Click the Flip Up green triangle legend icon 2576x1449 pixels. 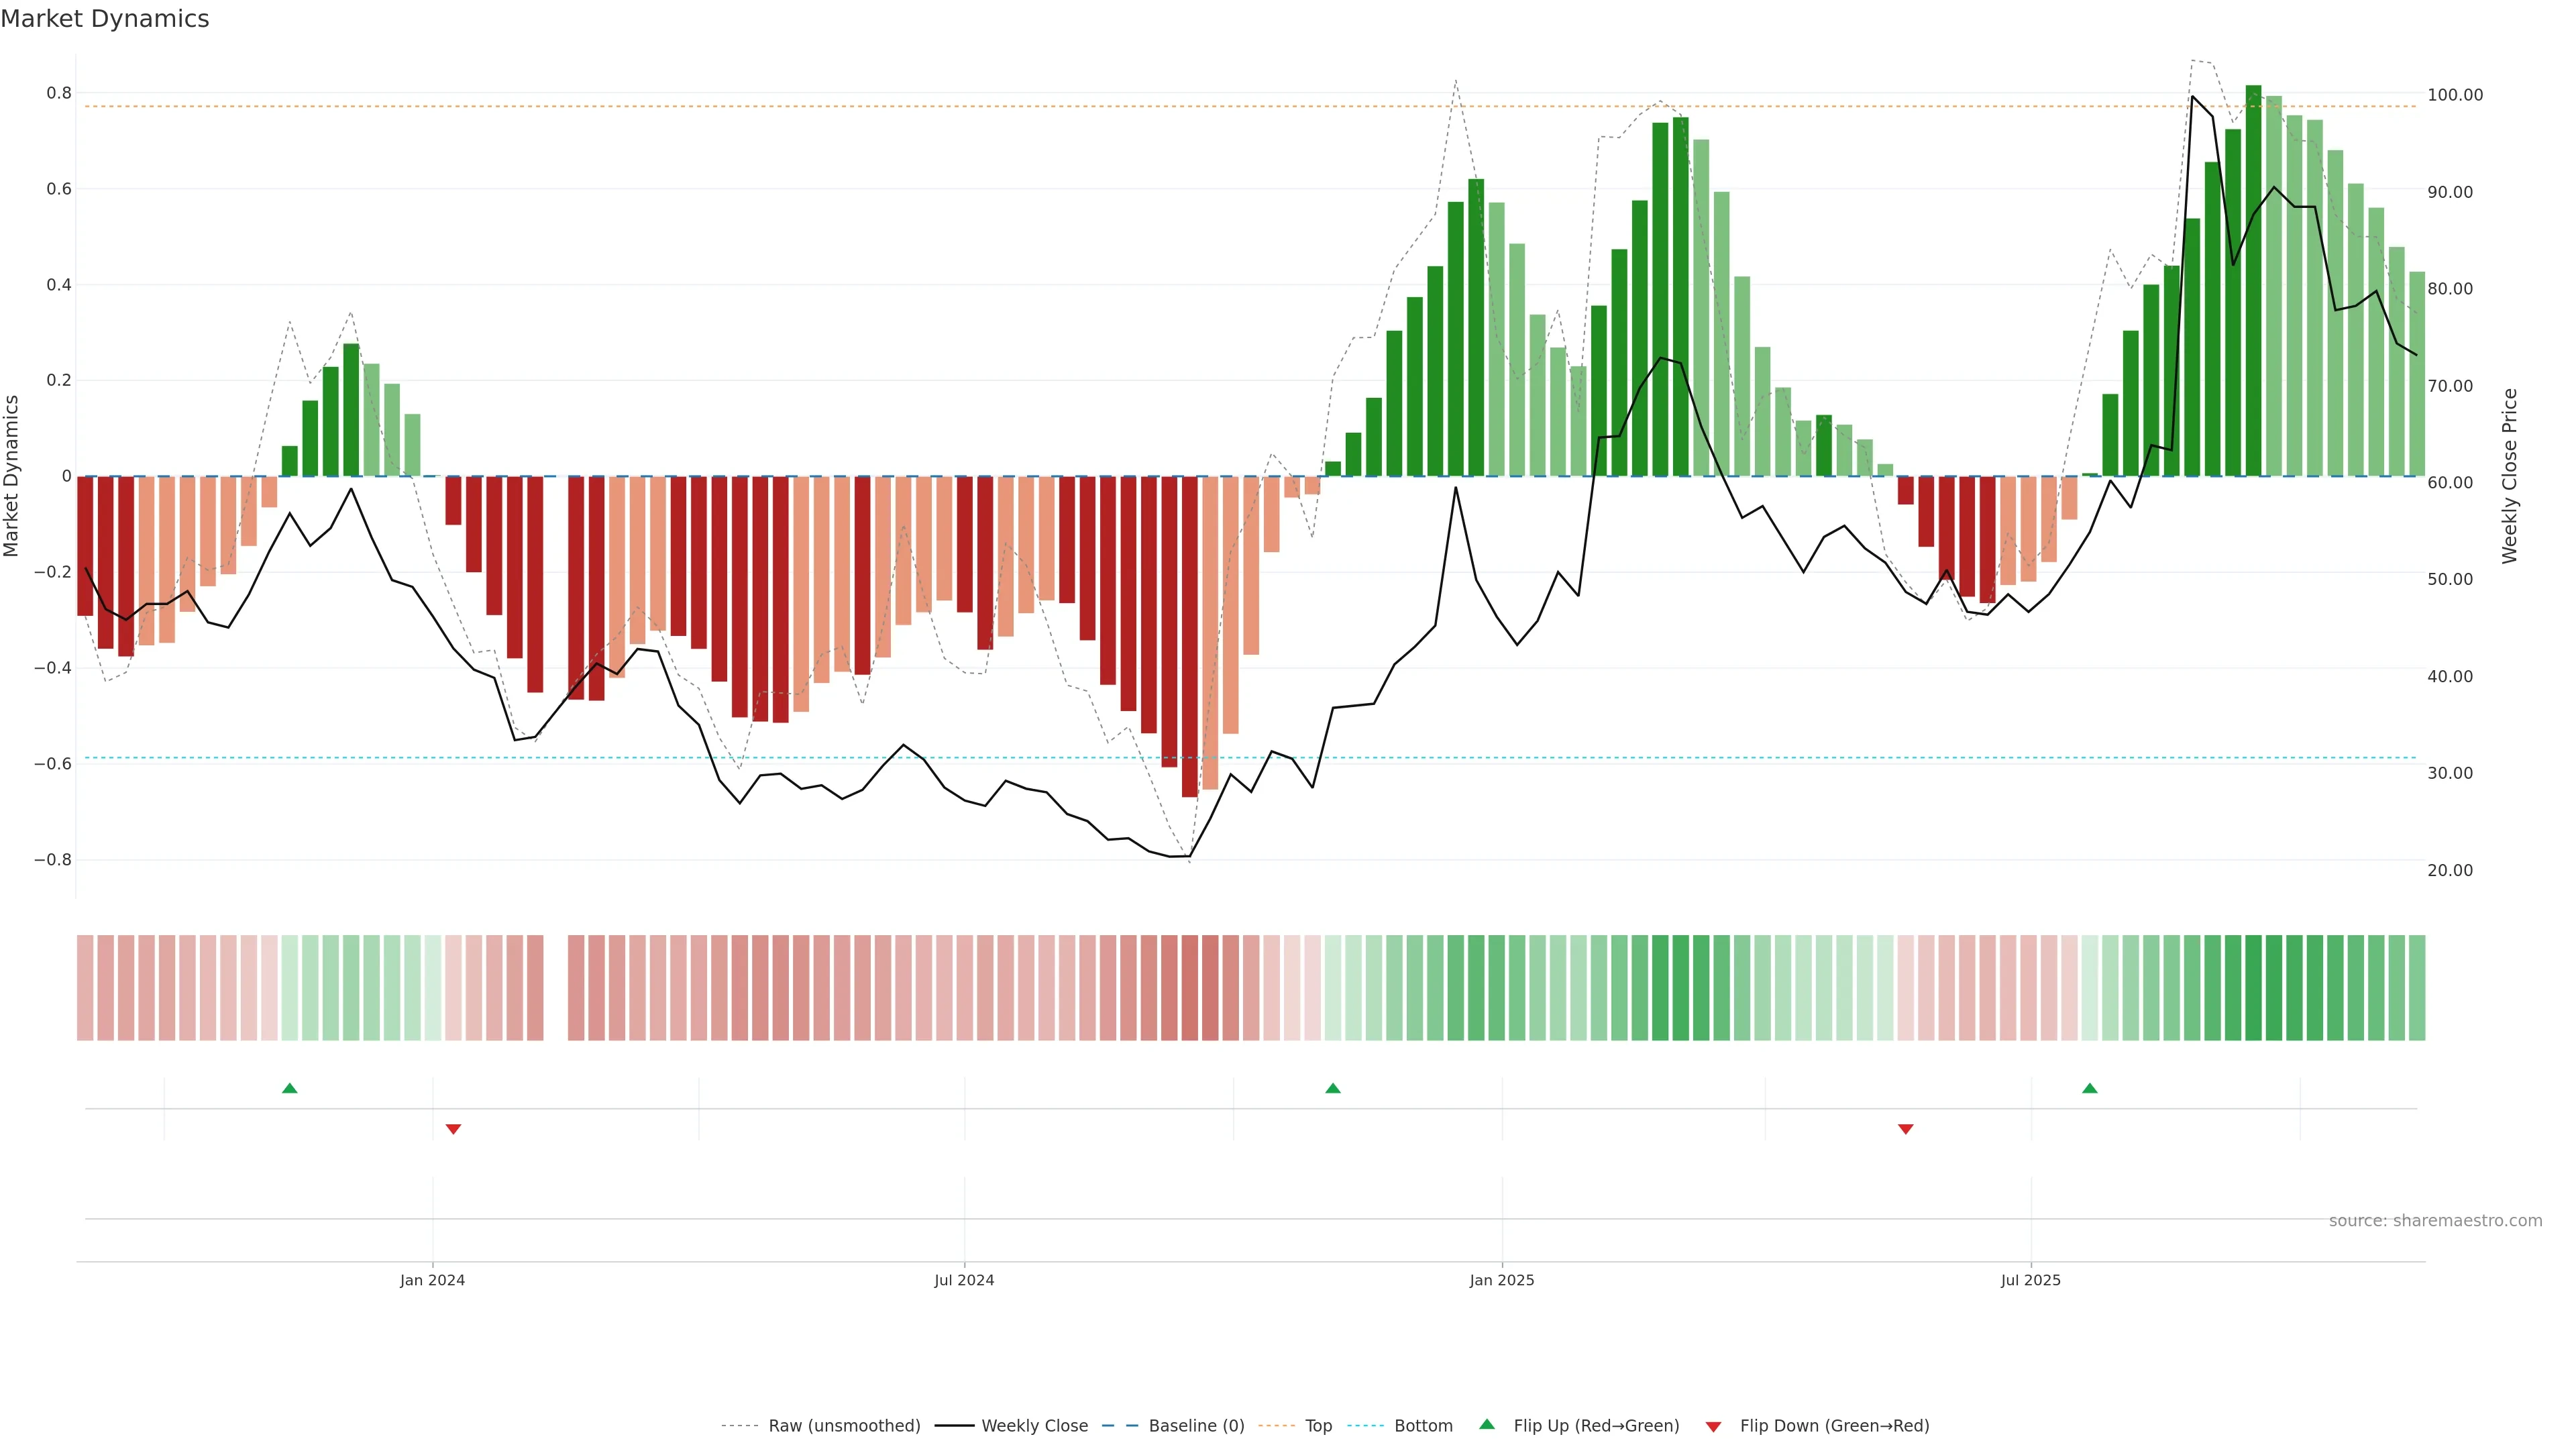(1486, 1424)
